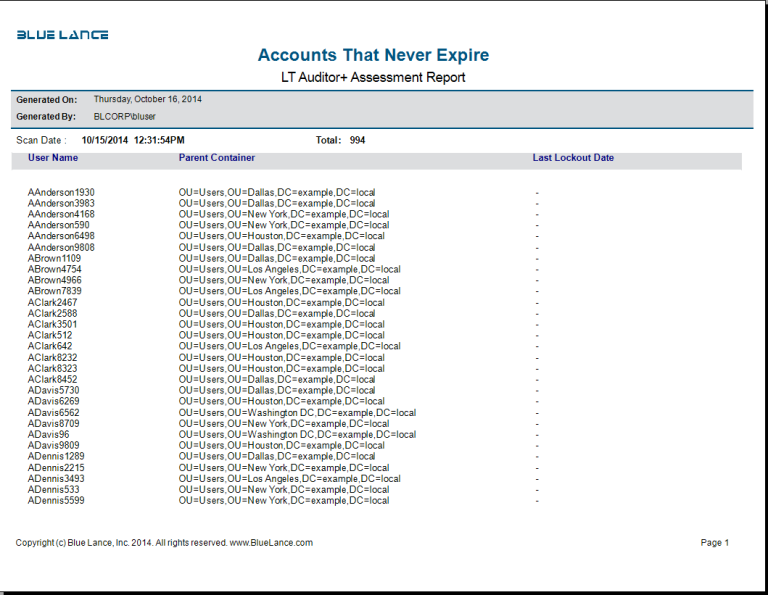Pick the ADavis6562 user name
The height and width of the screenshot is (595, 768).
click(54, 412)
